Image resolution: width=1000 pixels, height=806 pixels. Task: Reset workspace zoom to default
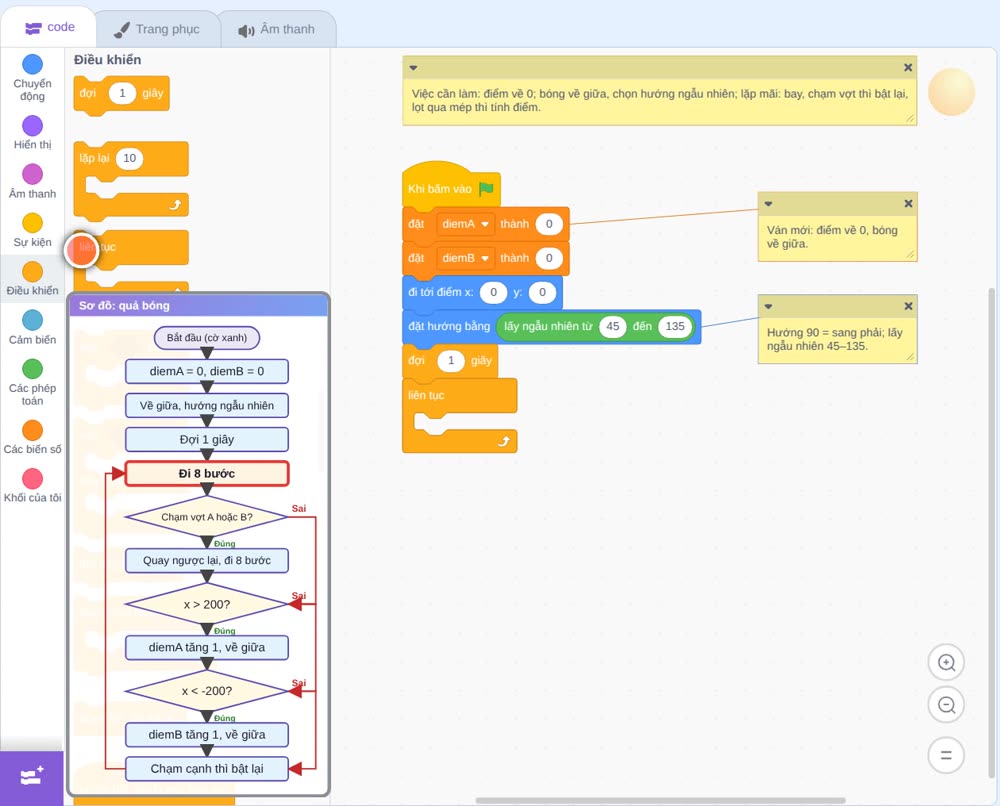[946, 755]
